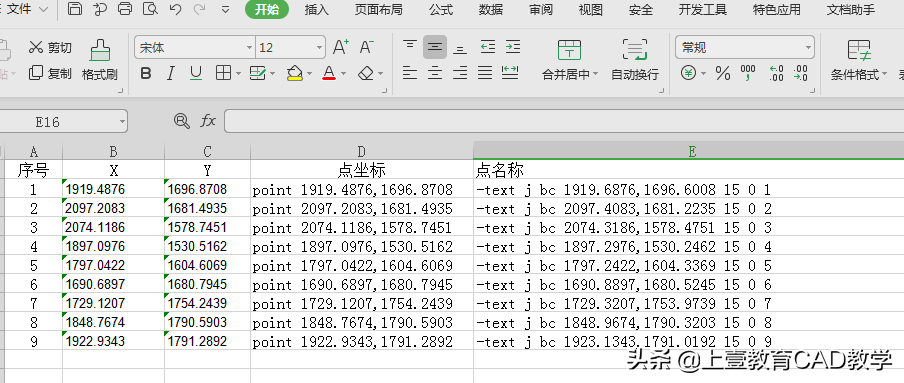Switch to the 插入 (Insert) tab
Screen dimensions: 904x383
pyautogui.click(x=316, y=10)
